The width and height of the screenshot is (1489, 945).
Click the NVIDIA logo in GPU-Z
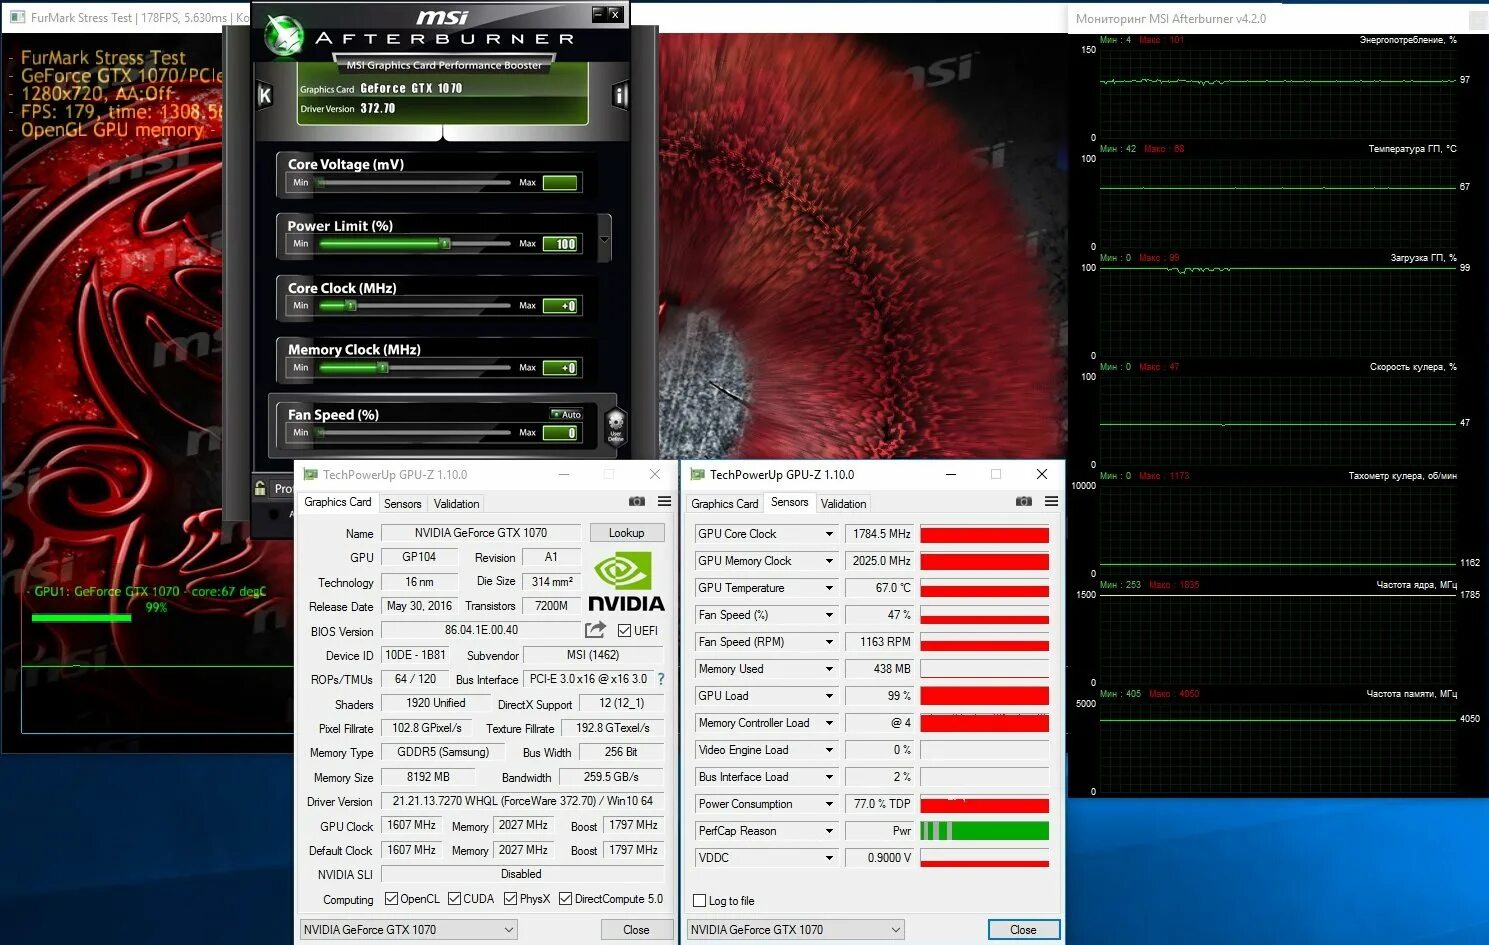tap(625, 582)
